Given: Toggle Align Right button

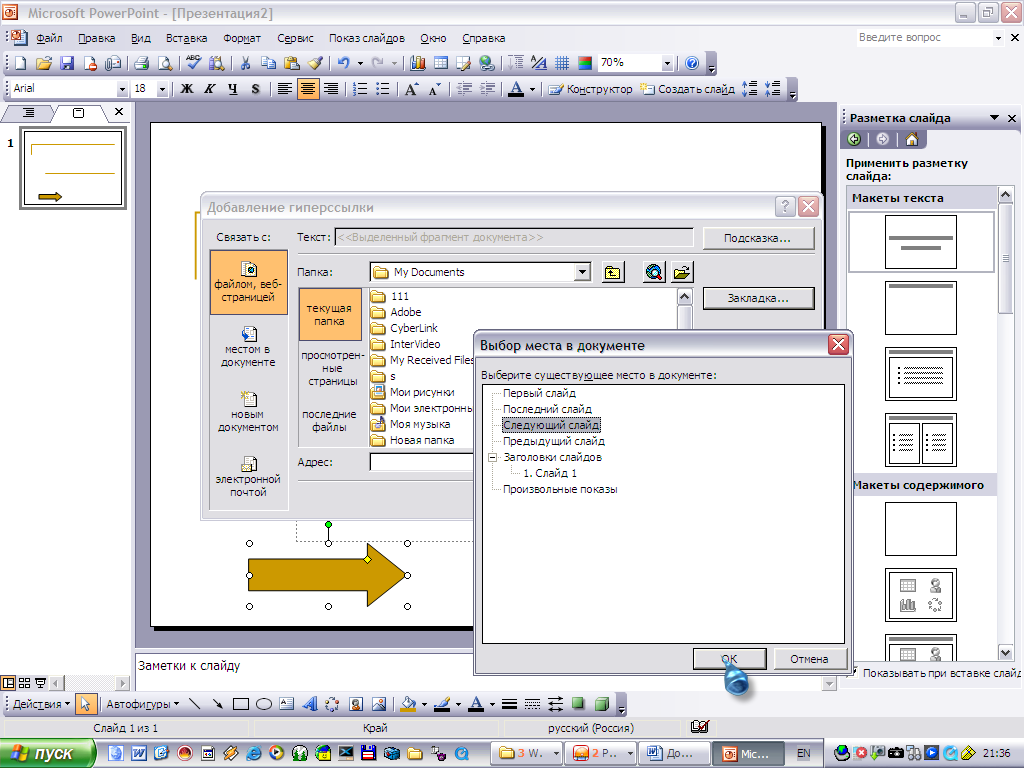Looking at the screenshot, I should 331,89.
